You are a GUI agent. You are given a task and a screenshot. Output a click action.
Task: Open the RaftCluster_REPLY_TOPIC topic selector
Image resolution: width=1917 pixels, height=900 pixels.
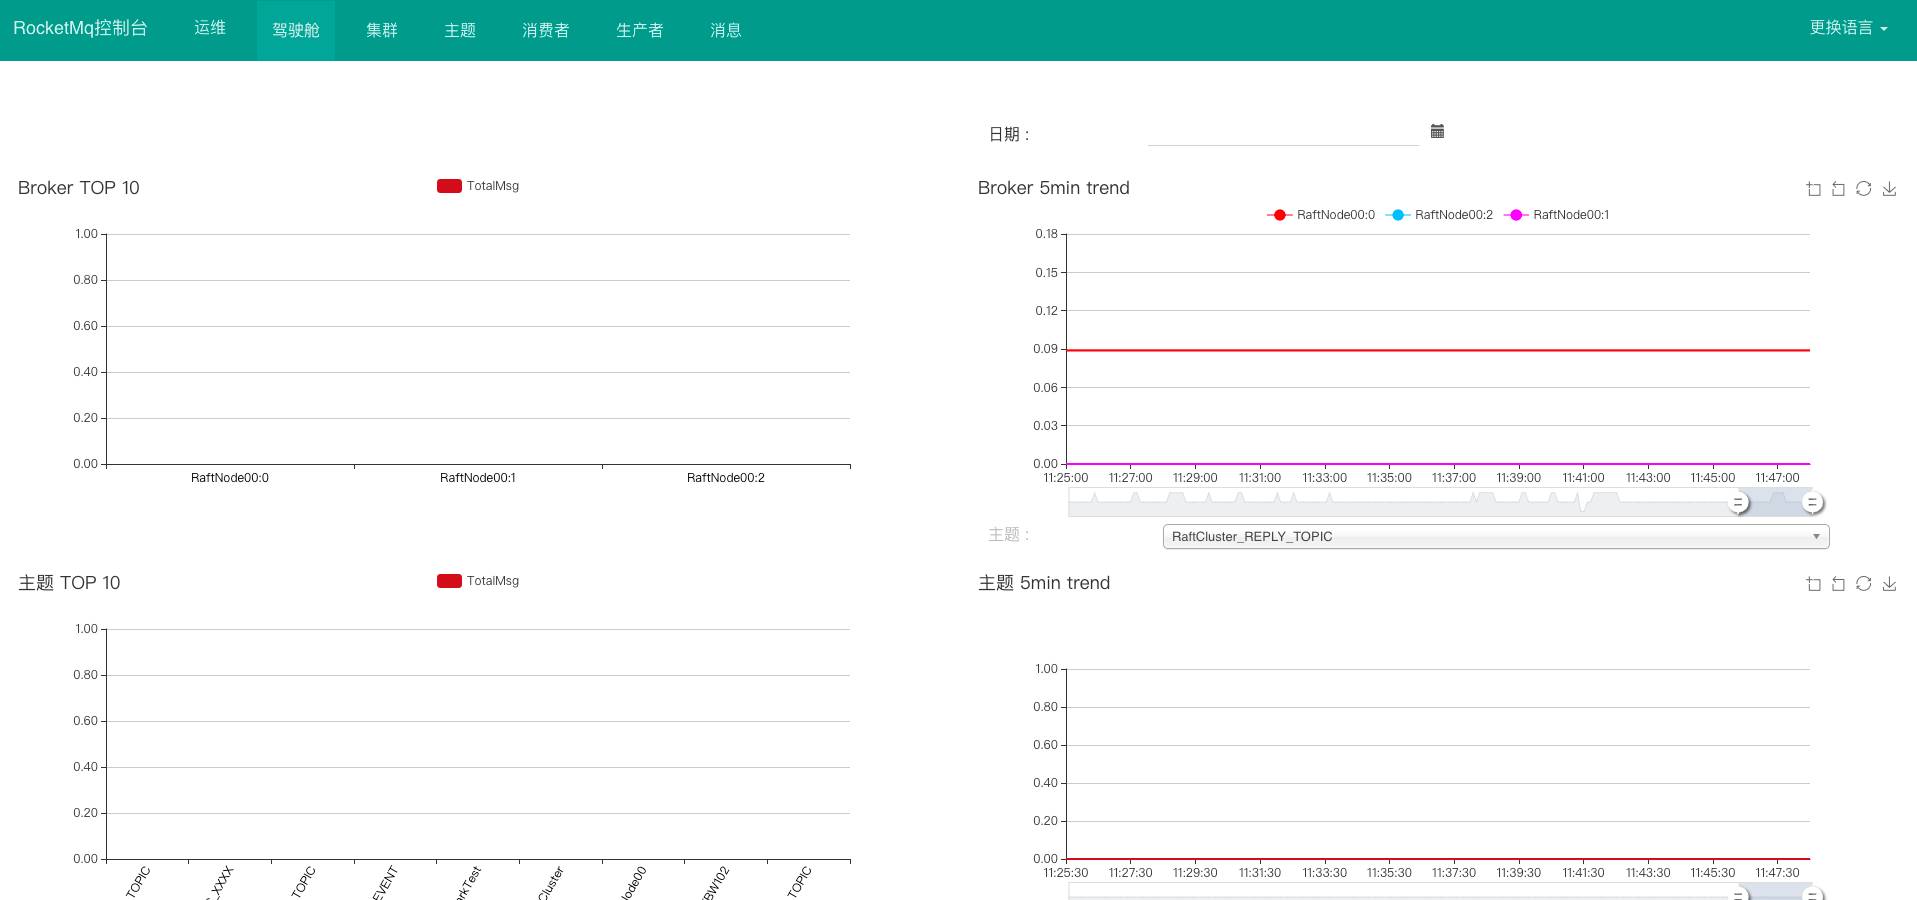[x=1496, y=537]
